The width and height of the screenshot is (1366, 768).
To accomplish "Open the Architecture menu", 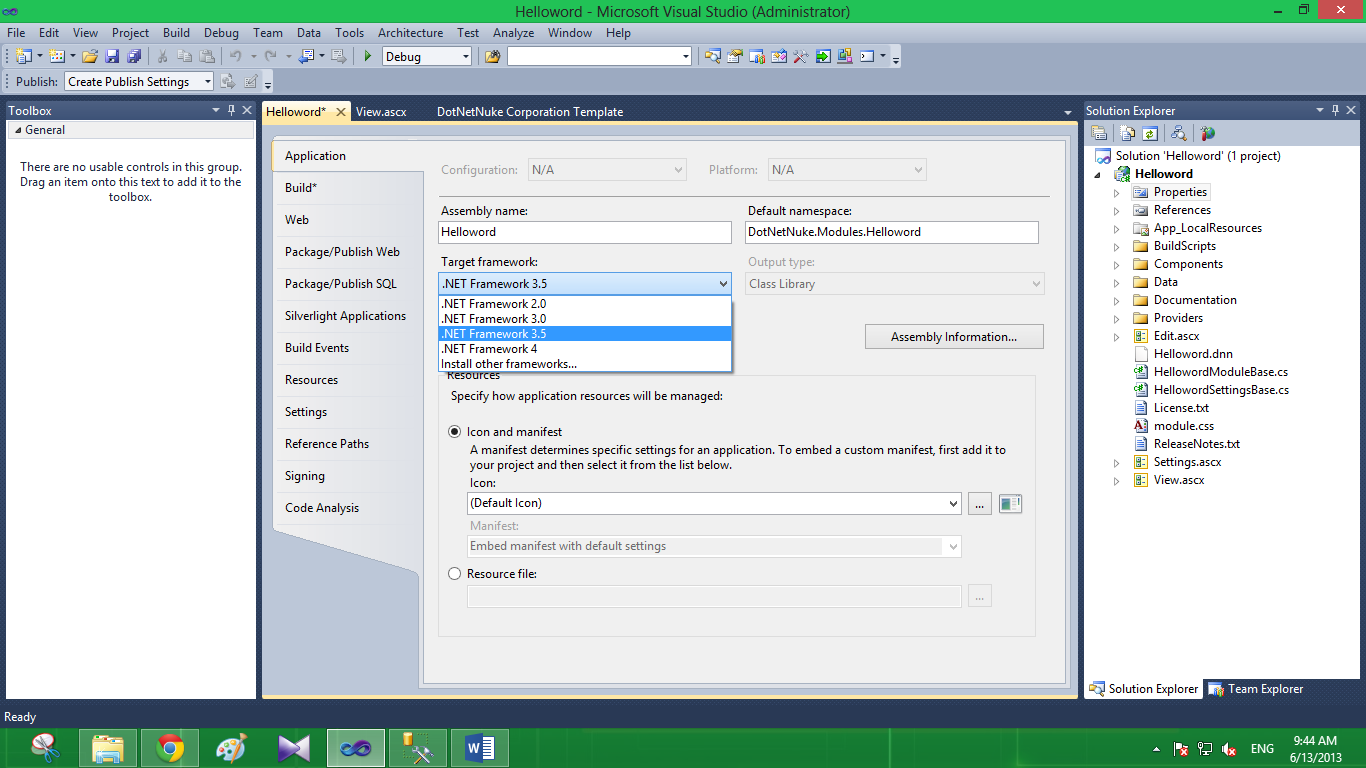I will point(410,33).
